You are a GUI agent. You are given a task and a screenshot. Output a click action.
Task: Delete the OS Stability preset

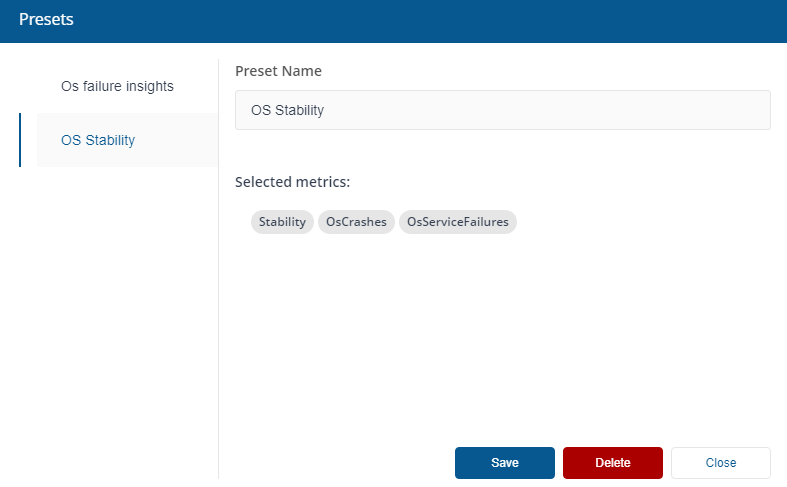tap(613, 463)
